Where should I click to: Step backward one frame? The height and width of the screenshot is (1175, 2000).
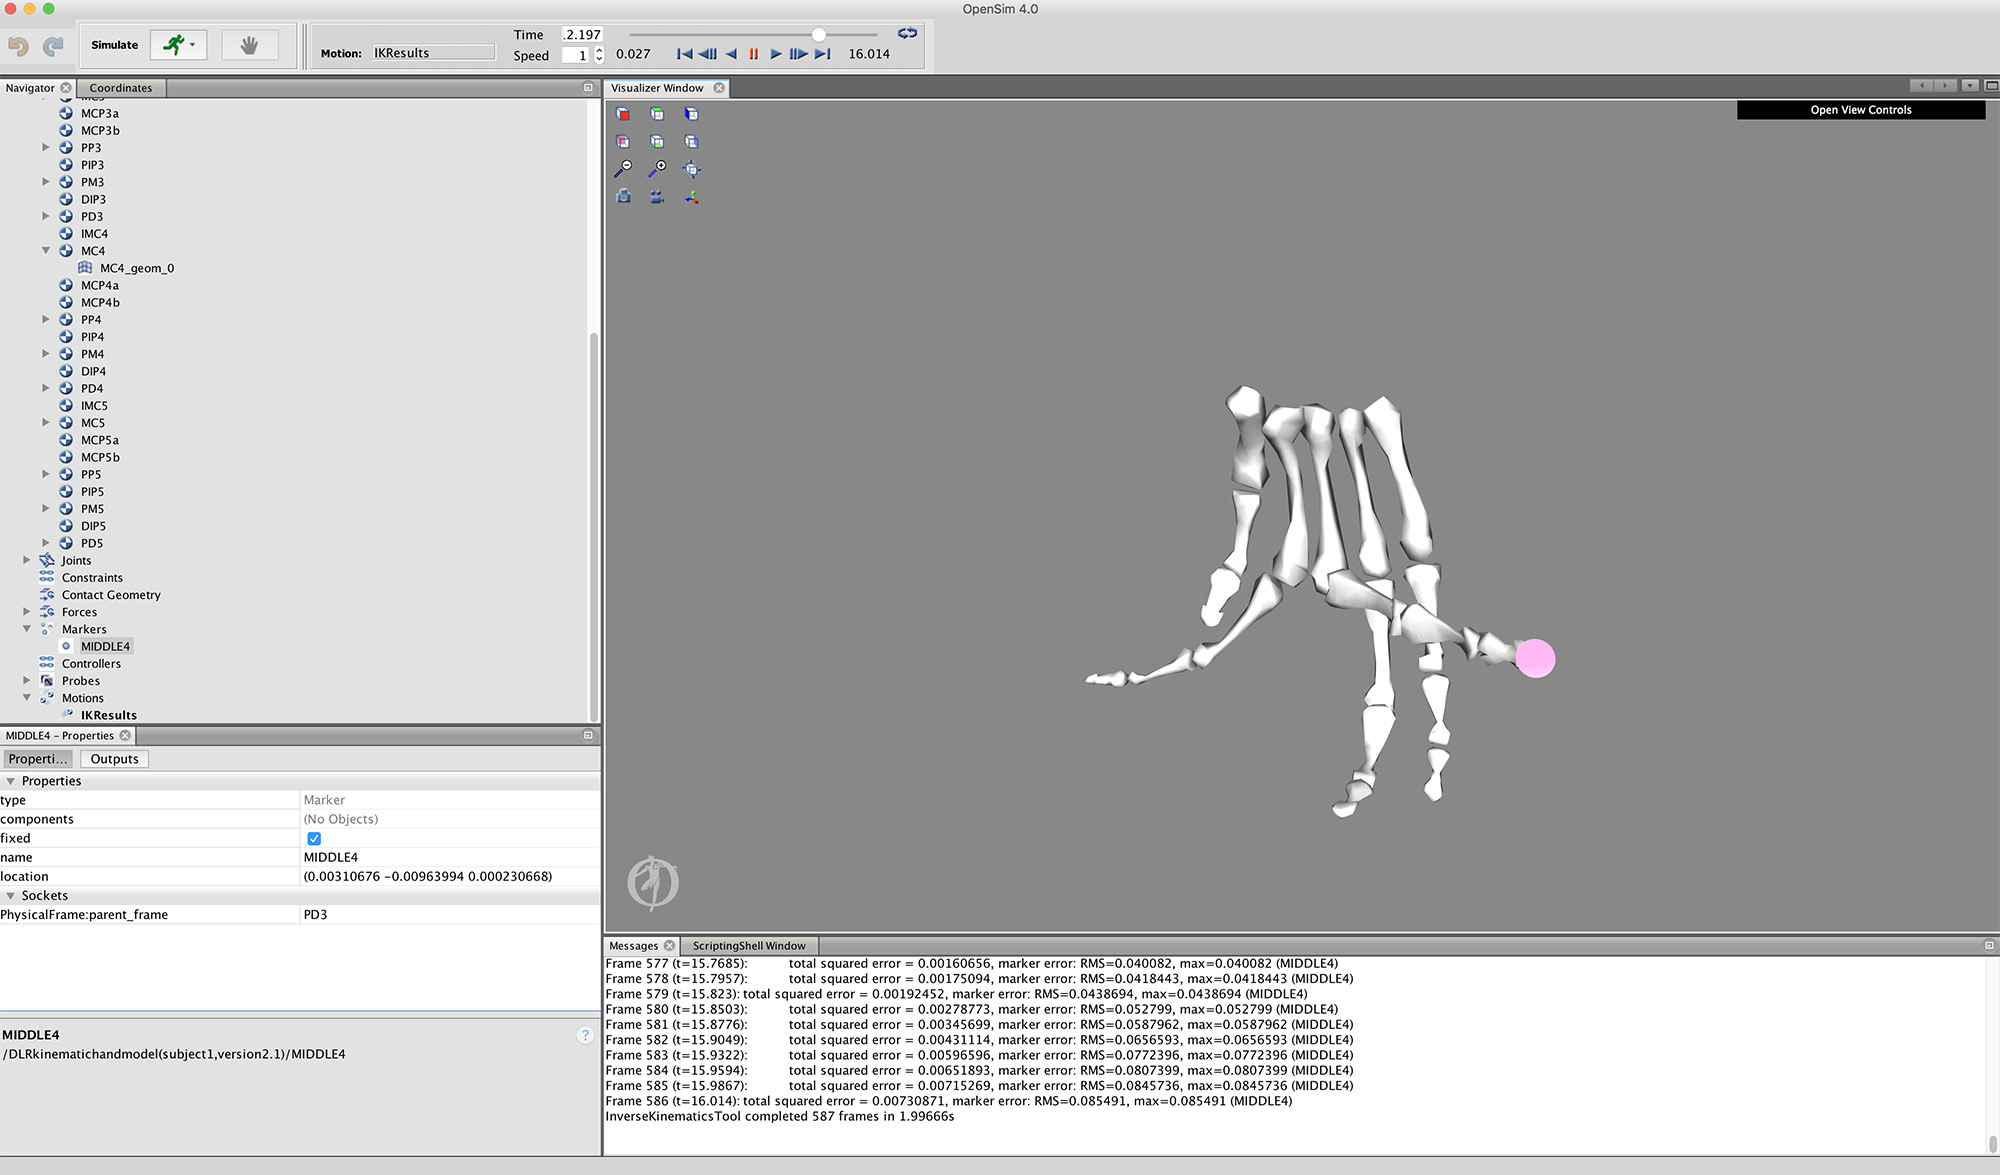point(707,54)
